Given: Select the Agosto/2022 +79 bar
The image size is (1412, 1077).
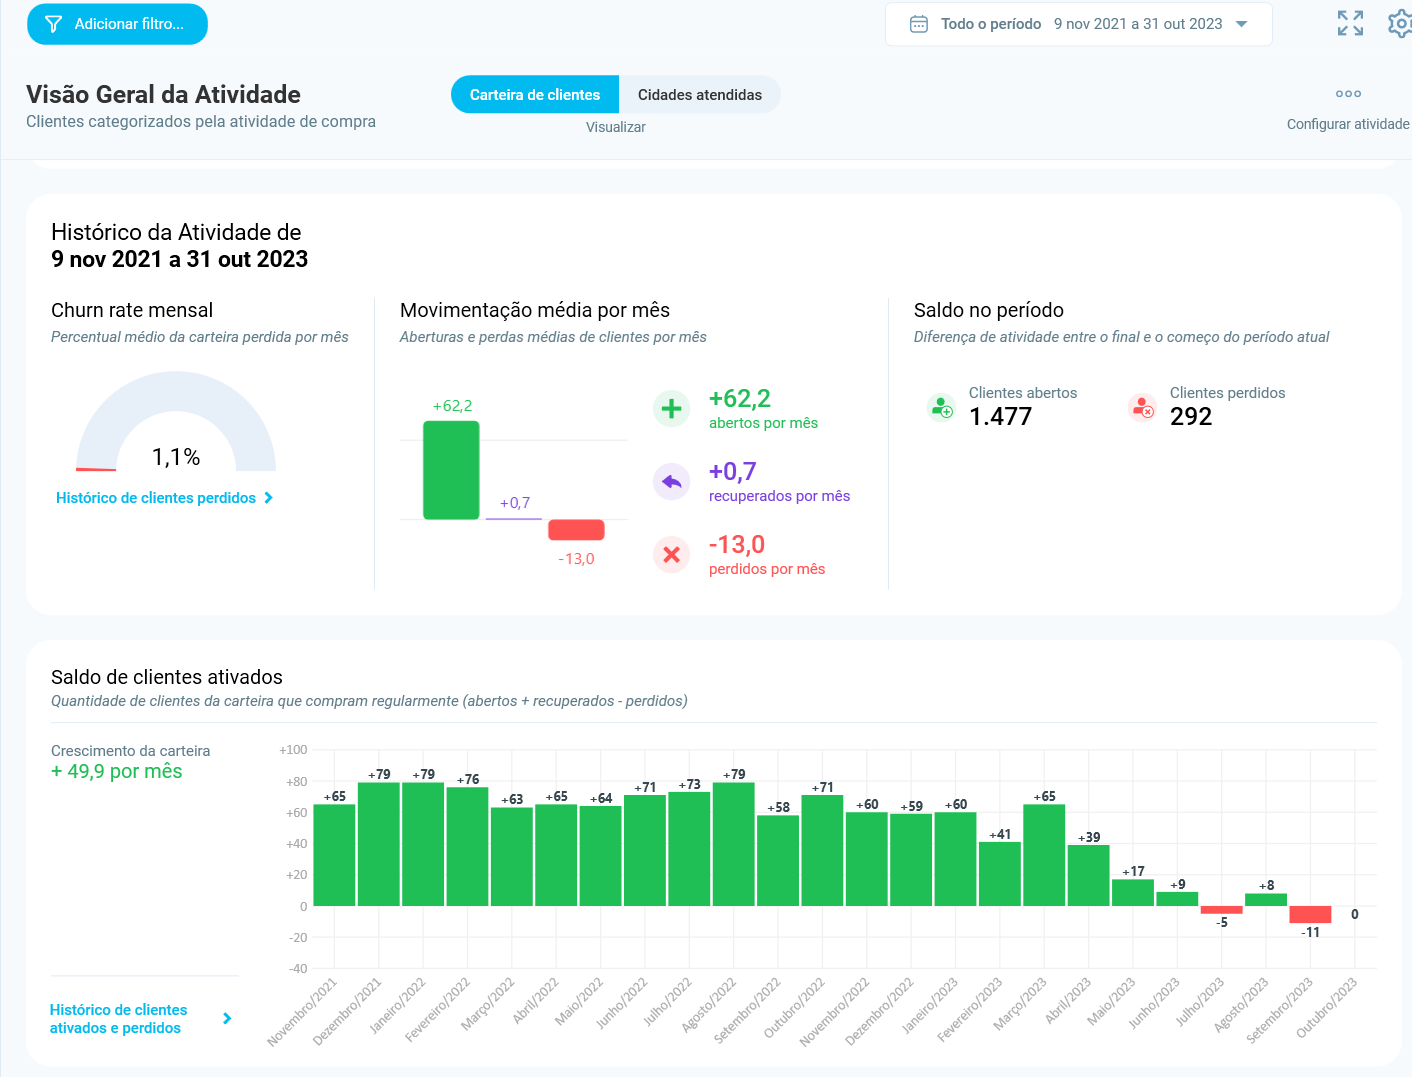Looking at the screenshot, I should point(734,845).
